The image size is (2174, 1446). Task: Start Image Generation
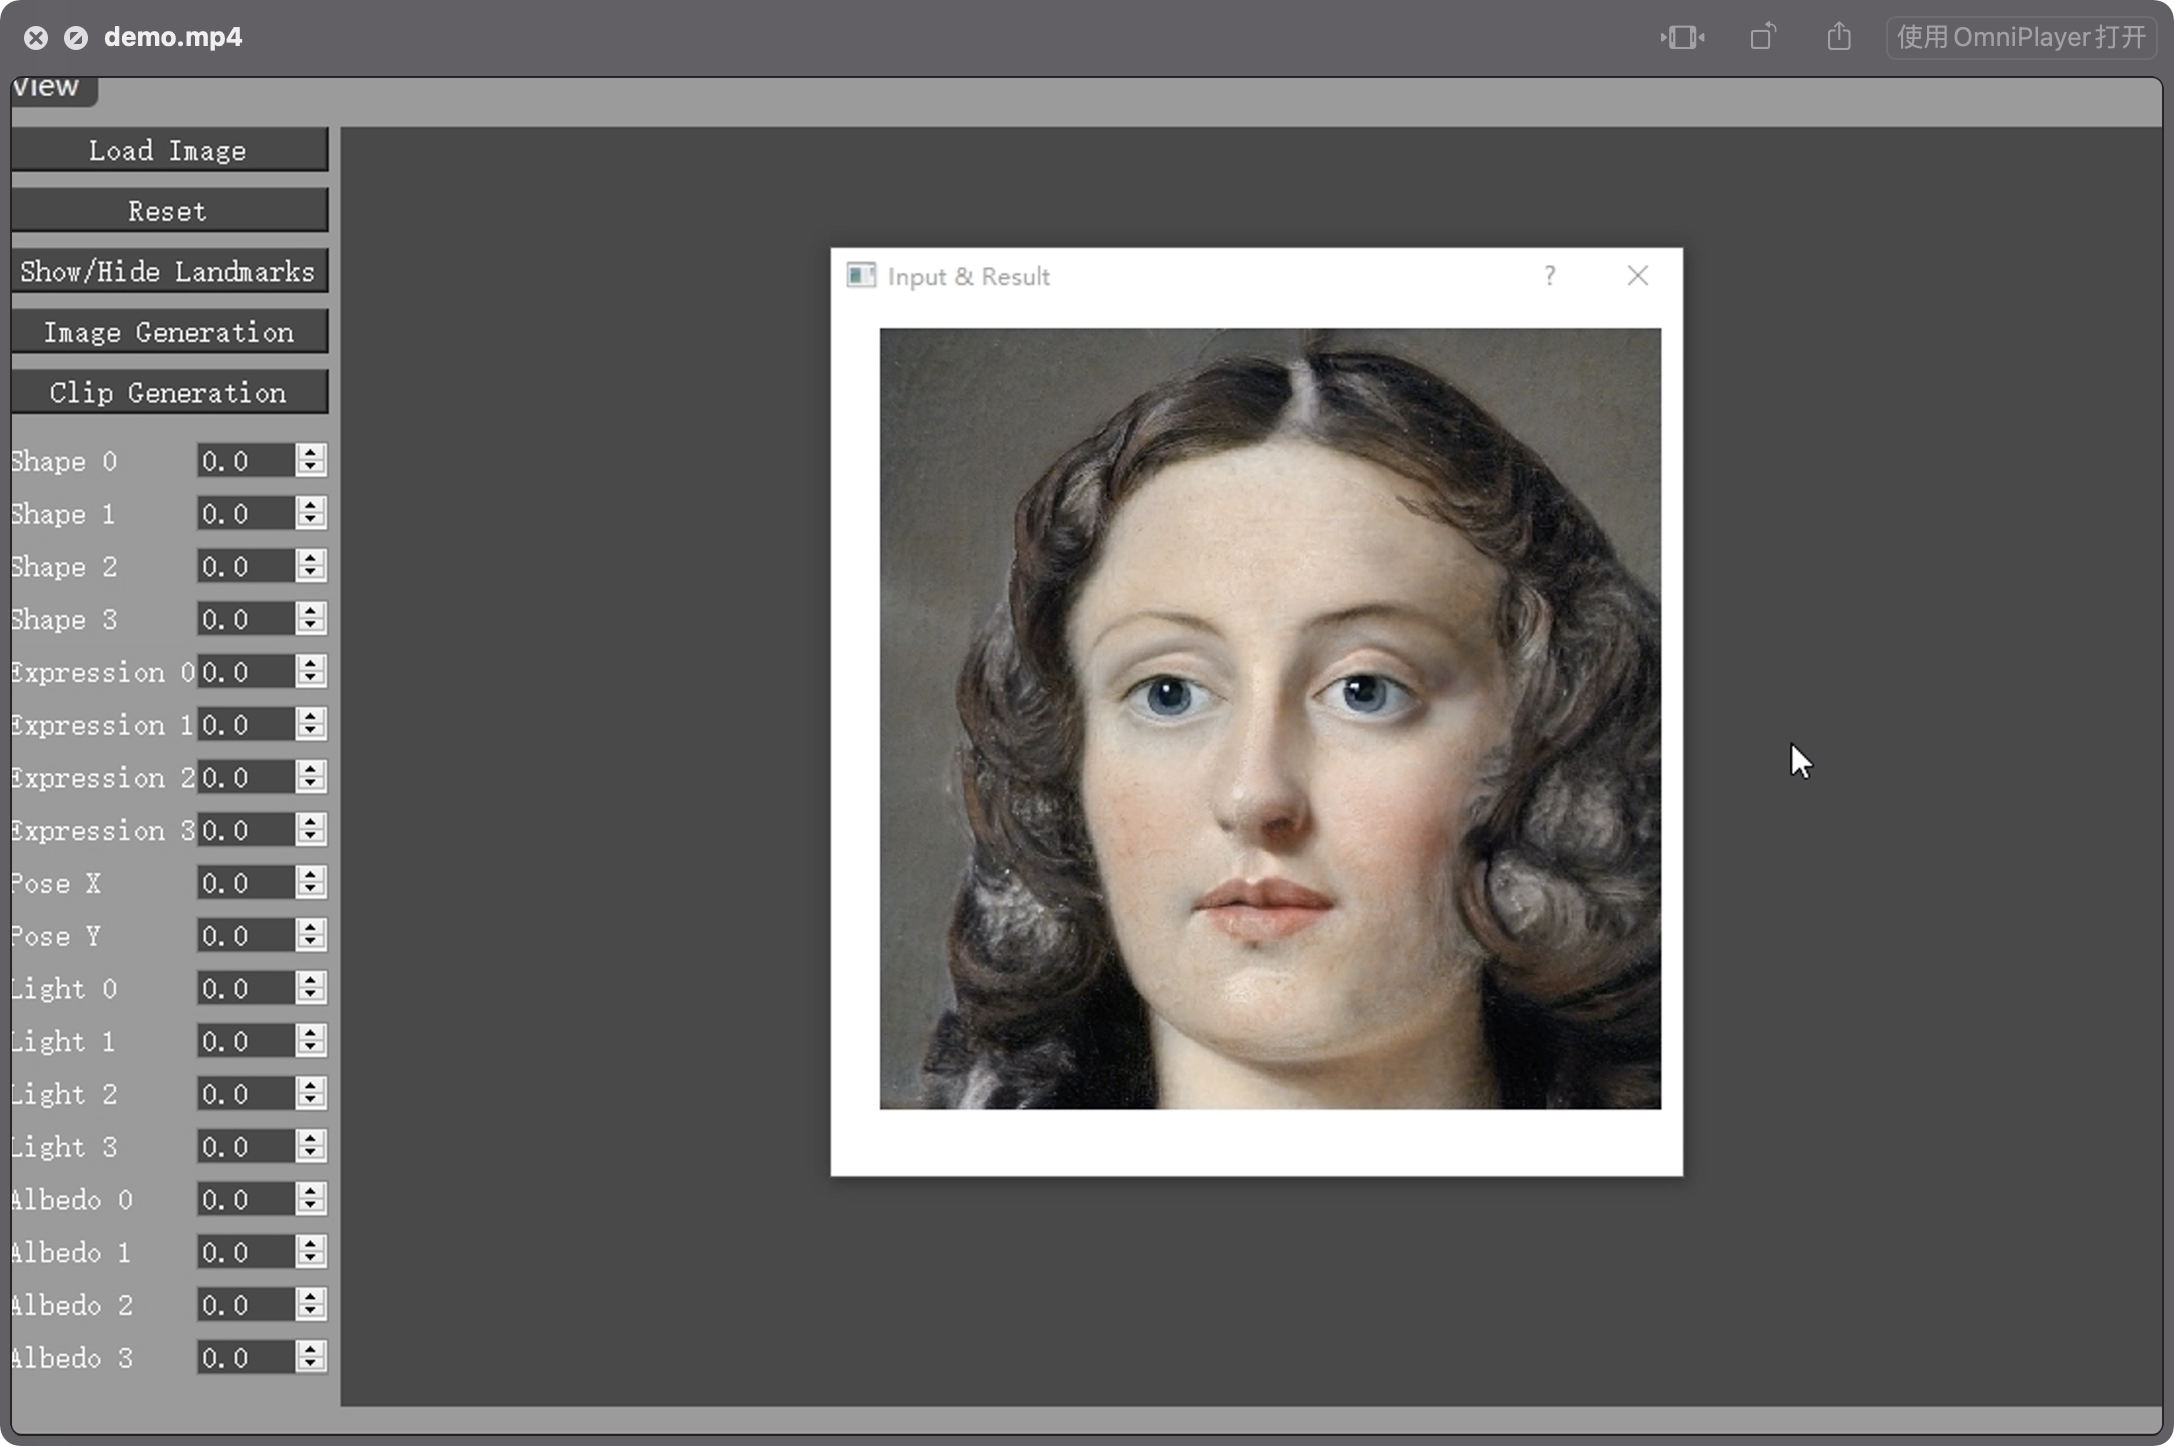[168, 332]
